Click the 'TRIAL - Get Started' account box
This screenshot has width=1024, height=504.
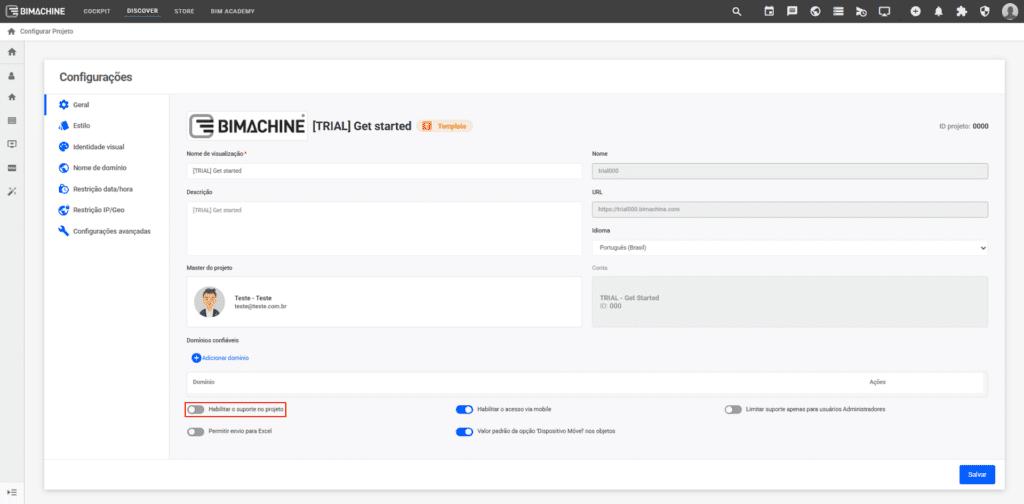(790, 302)
